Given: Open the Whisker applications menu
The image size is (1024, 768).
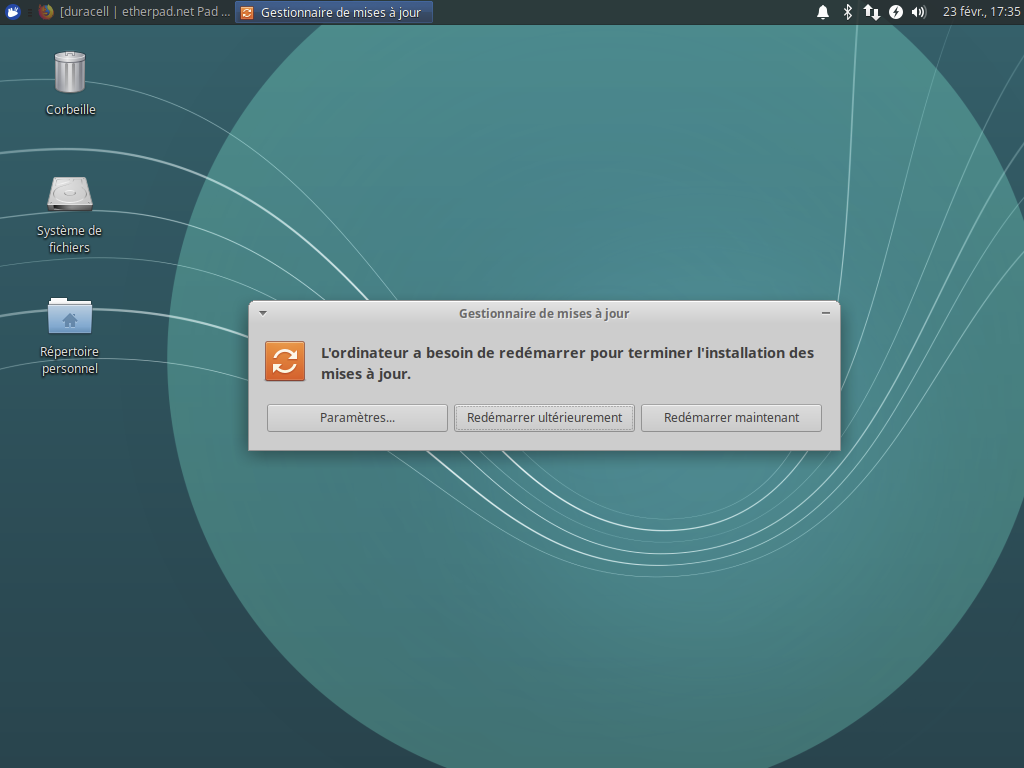Looking at the screenshot, I should pyautogui.click(x=14, y=12).
